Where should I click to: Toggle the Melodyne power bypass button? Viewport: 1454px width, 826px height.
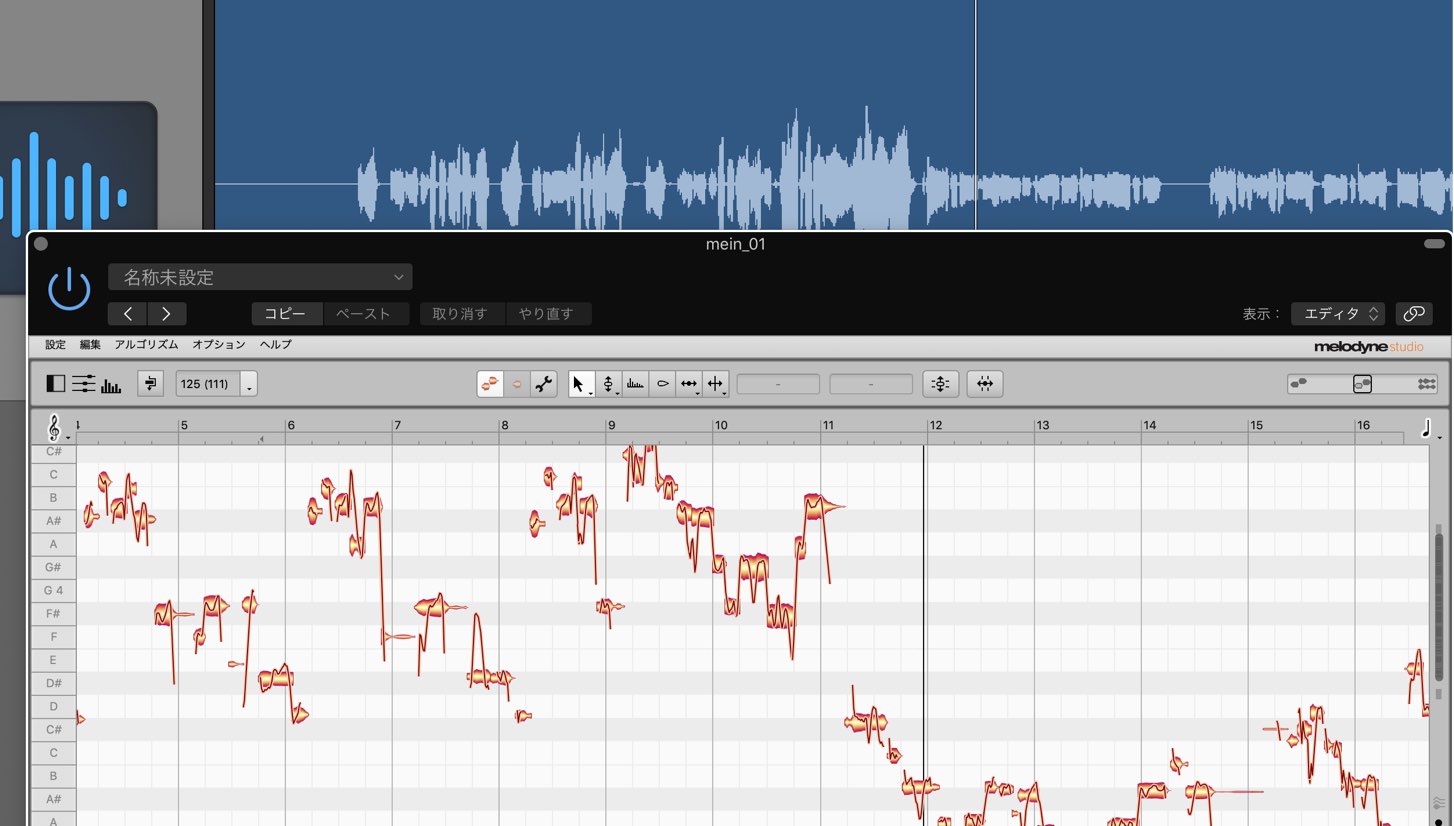(69, 290)
